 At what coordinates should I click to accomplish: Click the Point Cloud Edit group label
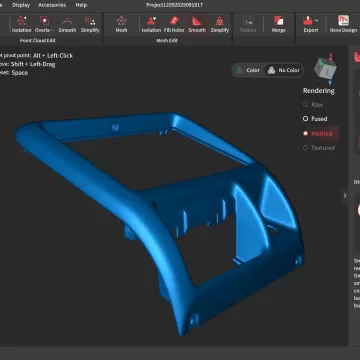(38, 41)
